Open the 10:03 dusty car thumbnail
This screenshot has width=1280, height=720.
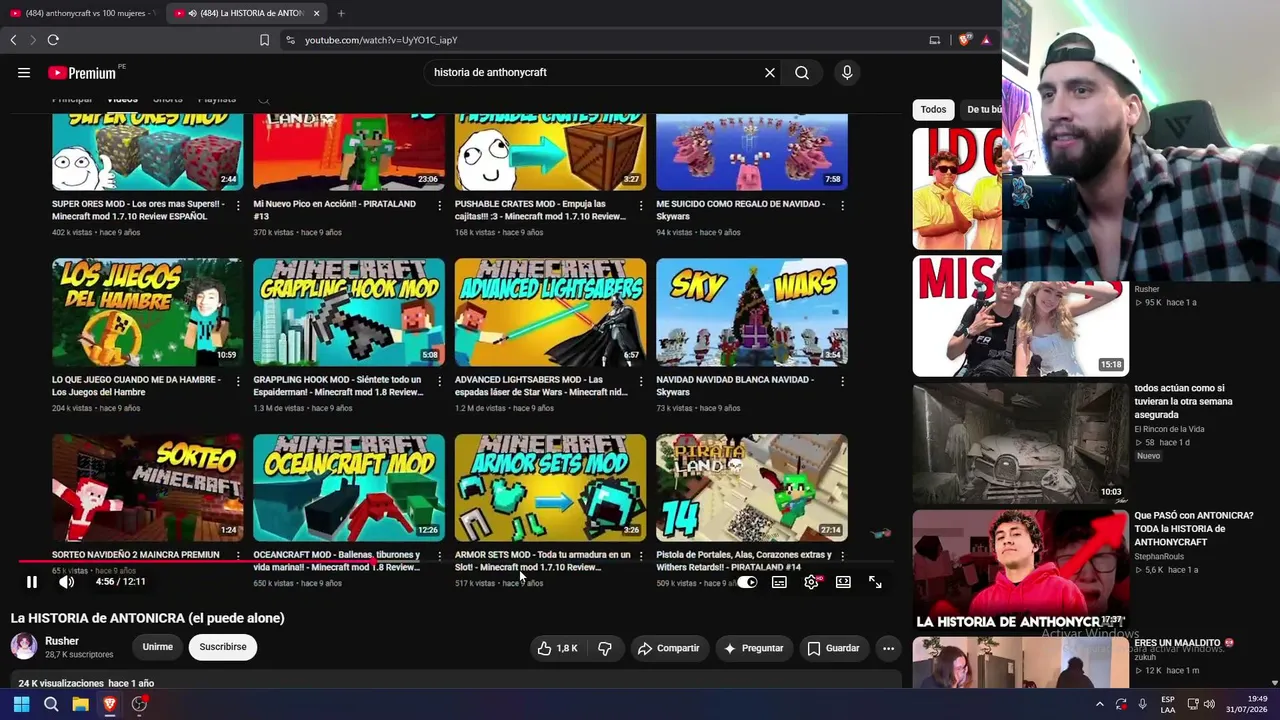[1020, 443]
